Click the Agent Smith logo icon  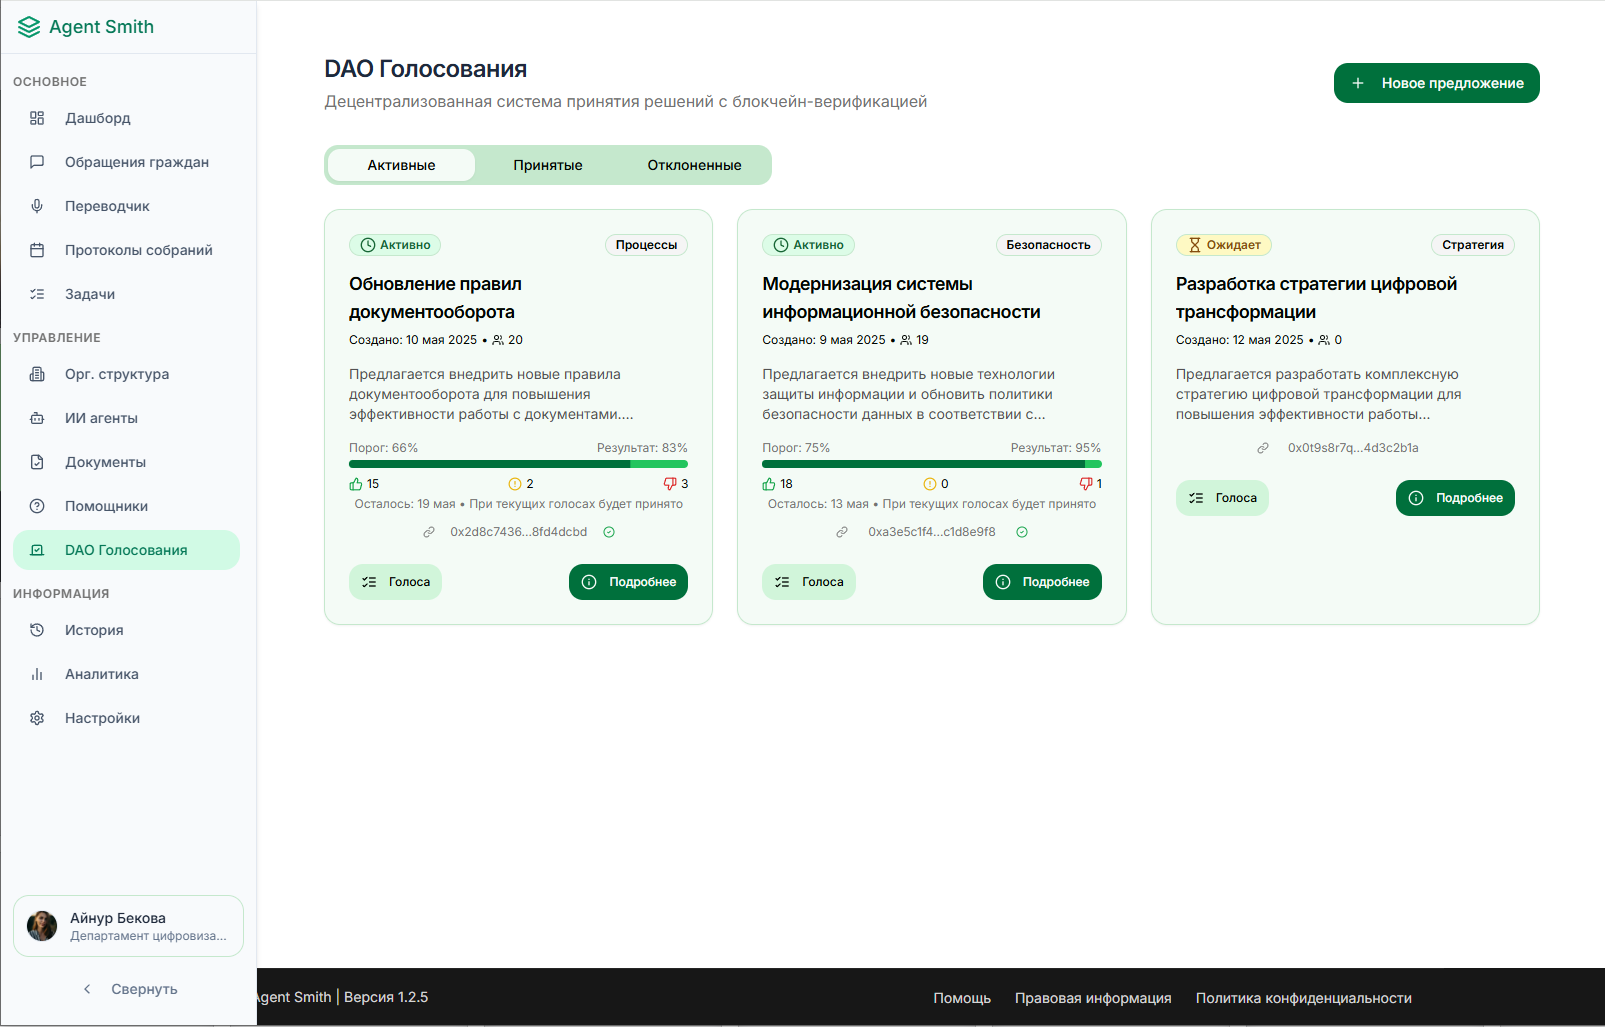pos(29,27)
